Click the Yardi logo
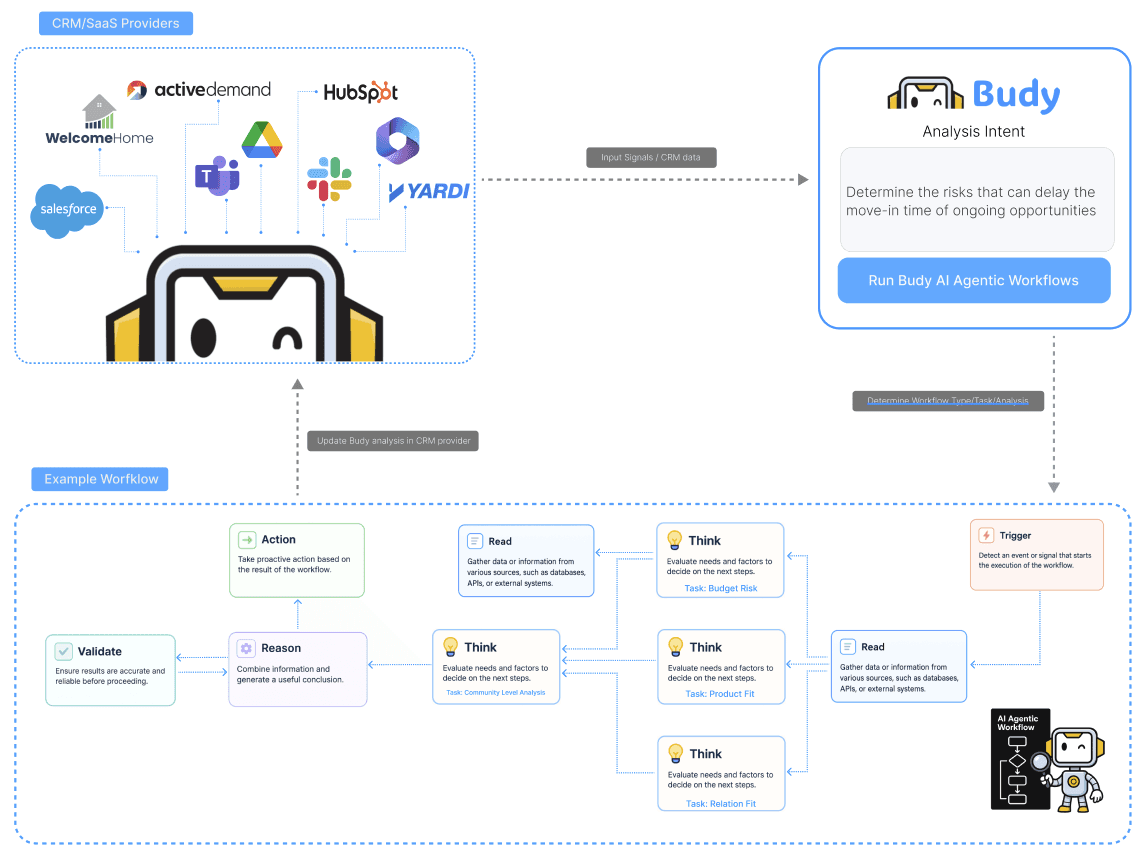Viewport: 1147px width, 861px height. pyautogui.click(x=429, y=192)
